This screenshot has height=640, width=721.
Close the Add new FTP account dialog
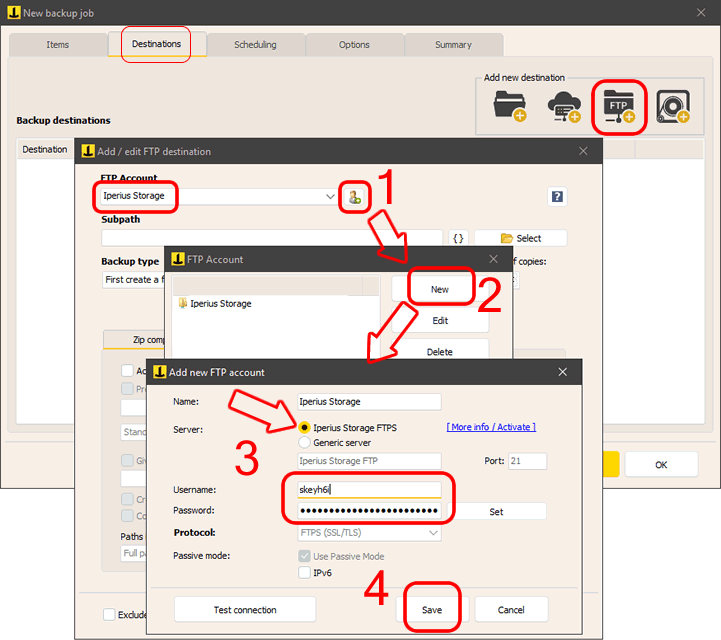tap(562, 372)
